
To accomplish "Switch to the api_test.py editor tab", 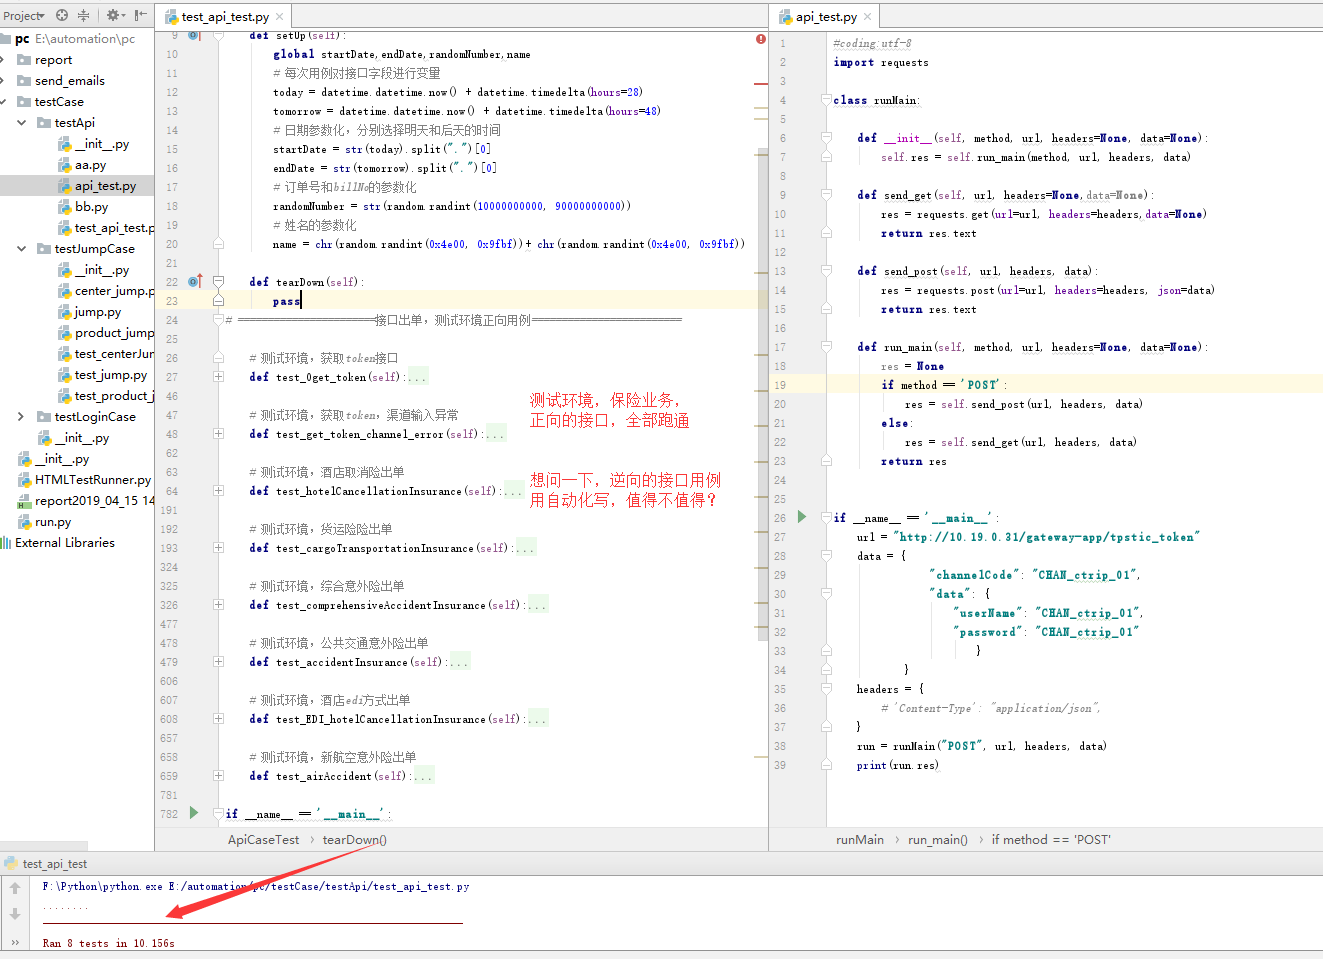I will [x=825, y=17].
